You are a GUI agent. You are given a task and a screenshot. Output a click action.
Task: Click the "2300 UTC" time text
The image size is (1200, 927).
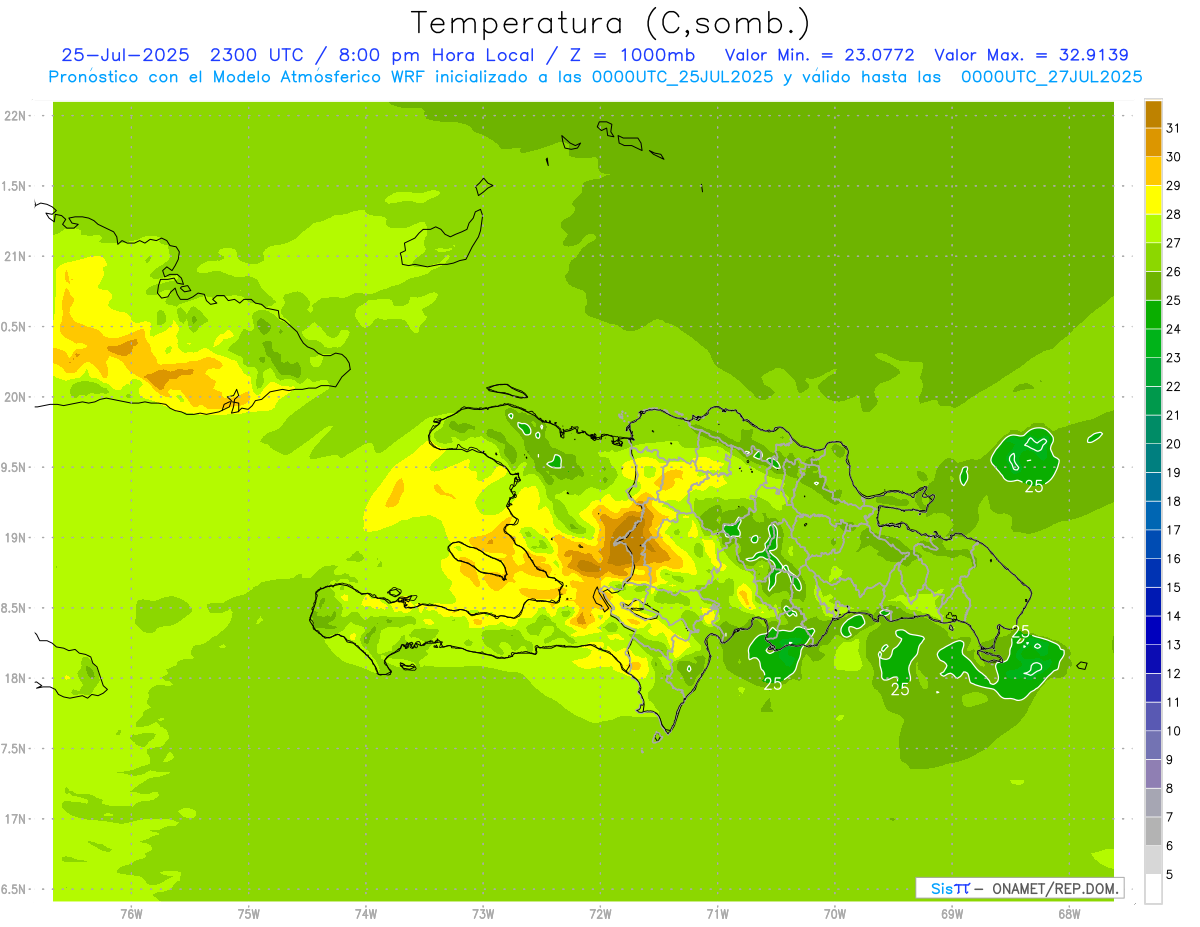256,55
